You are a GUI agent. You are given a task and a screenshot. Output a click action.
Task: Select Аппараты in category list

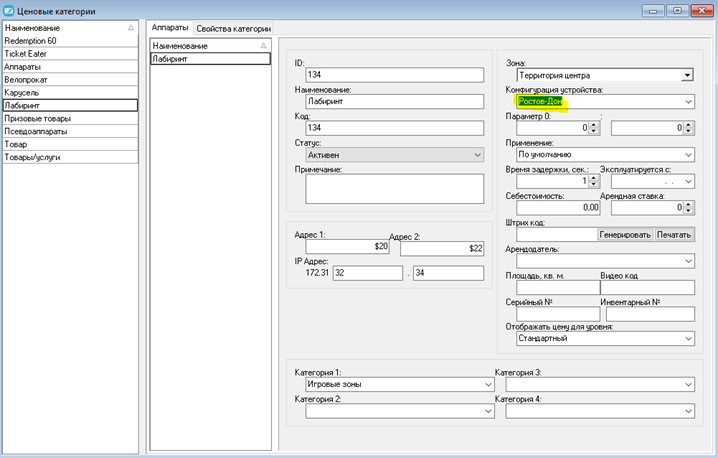[x=71, y=66]
